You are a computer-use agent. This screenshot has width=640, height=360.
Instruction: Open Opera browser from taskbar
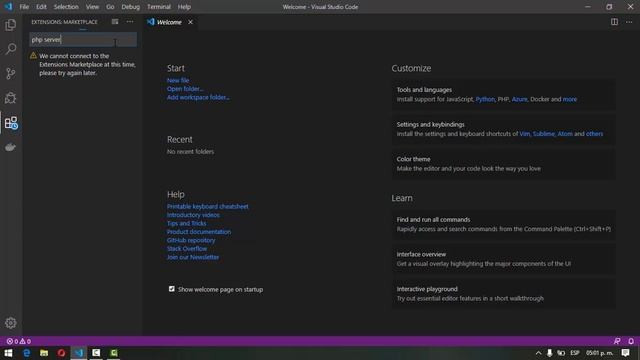coord(61,353)
